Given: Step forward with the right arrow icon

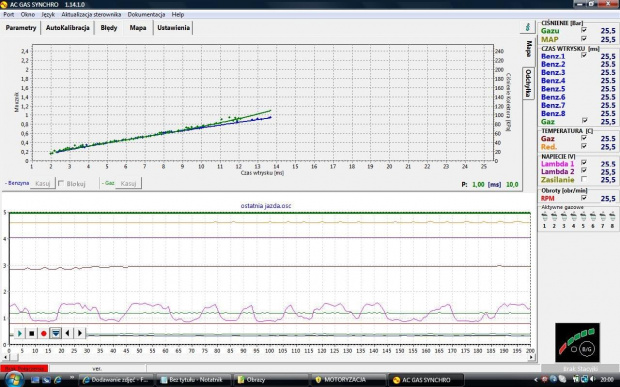Looking at the screenshot, I should point(79,334).
